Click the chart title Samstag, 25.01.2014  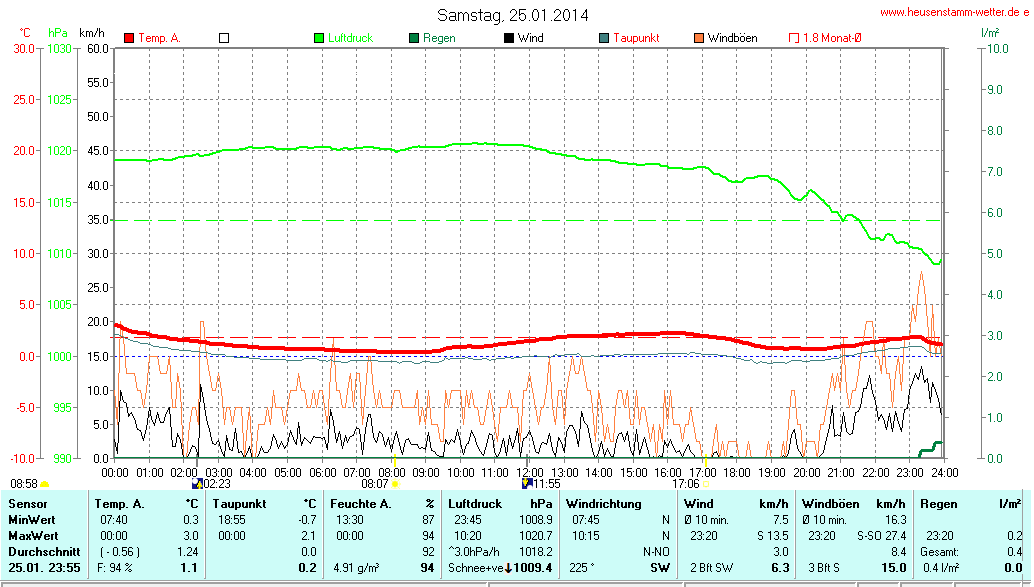[x=512, y=15]
